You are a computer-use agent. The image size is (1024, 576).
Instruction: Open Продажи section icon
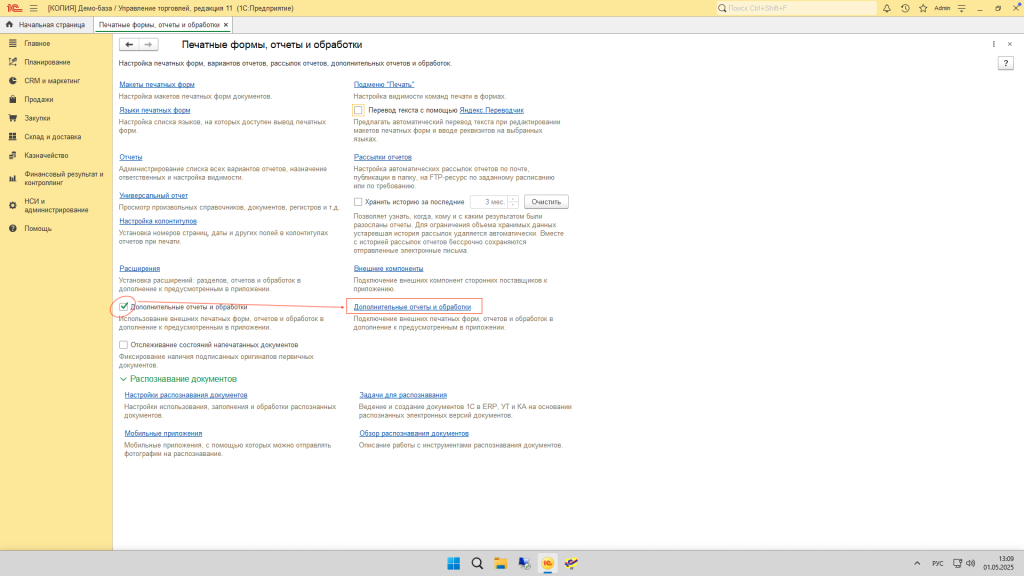click(12, 99)
